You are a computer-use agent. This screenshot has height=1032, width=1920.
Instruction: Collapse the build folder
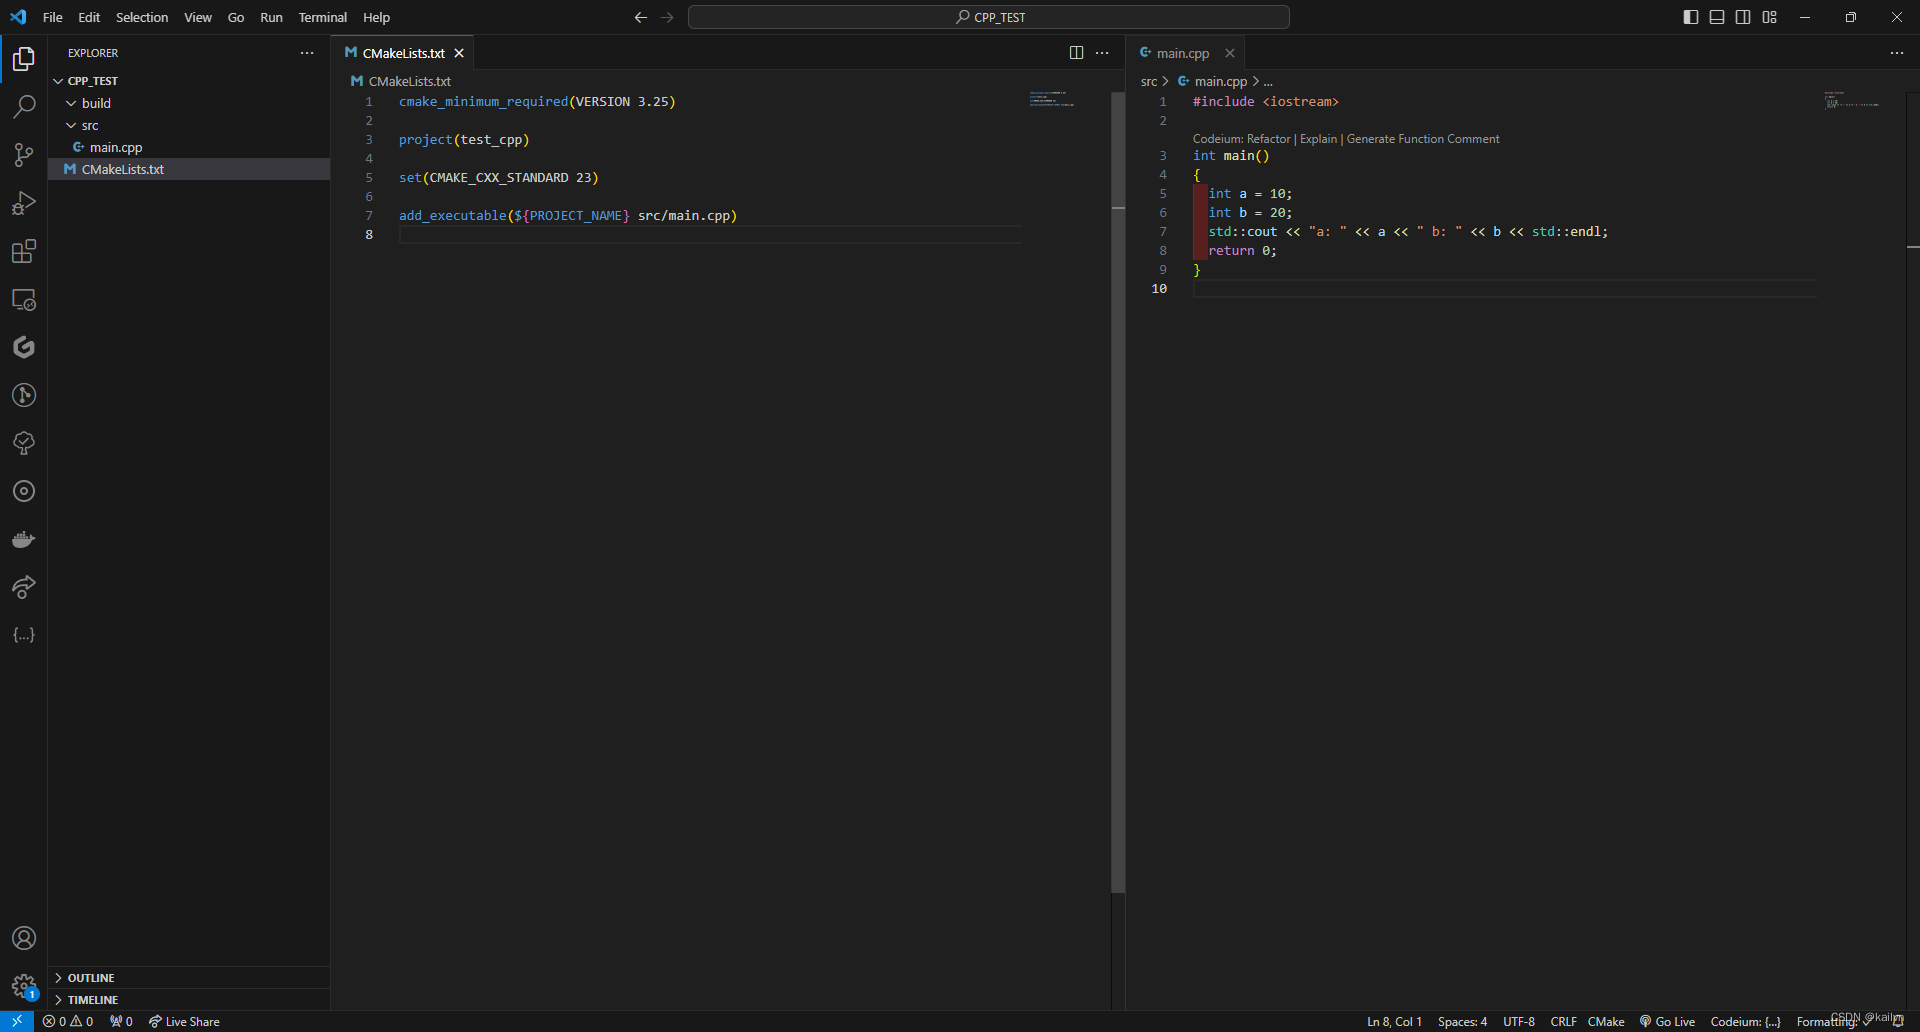pos(189,103)
